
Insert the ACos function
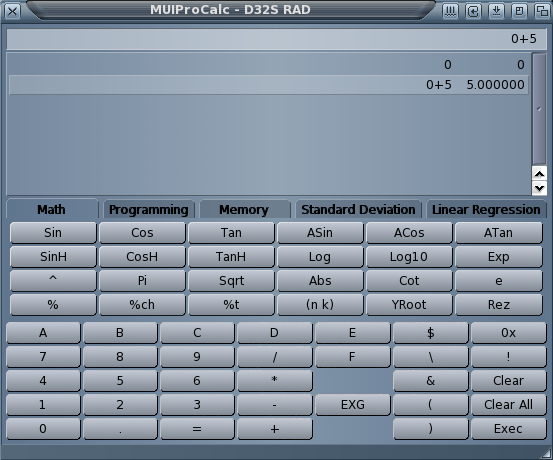(x=409, y=233)
